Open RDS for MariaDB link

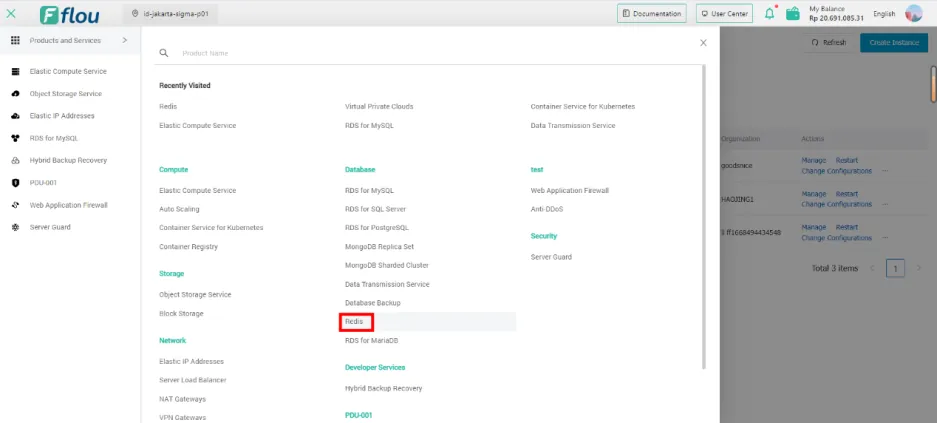pyautogui.click(x=371, y=341)
